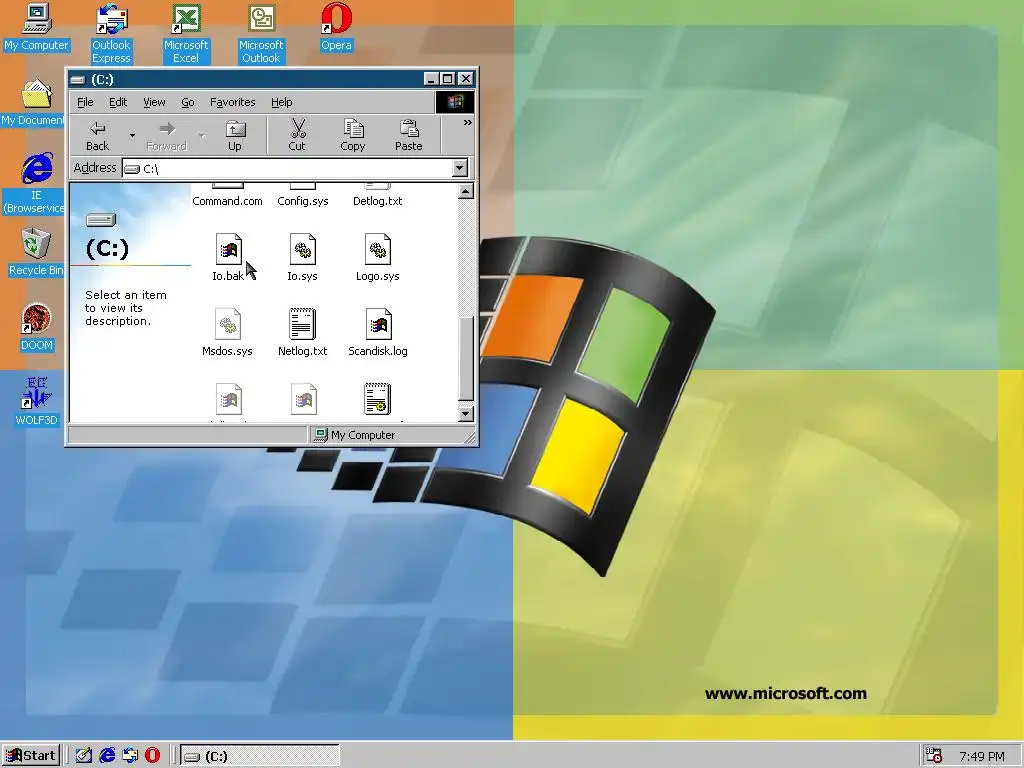Open the Back history dropdown arrow

(132, 135)
